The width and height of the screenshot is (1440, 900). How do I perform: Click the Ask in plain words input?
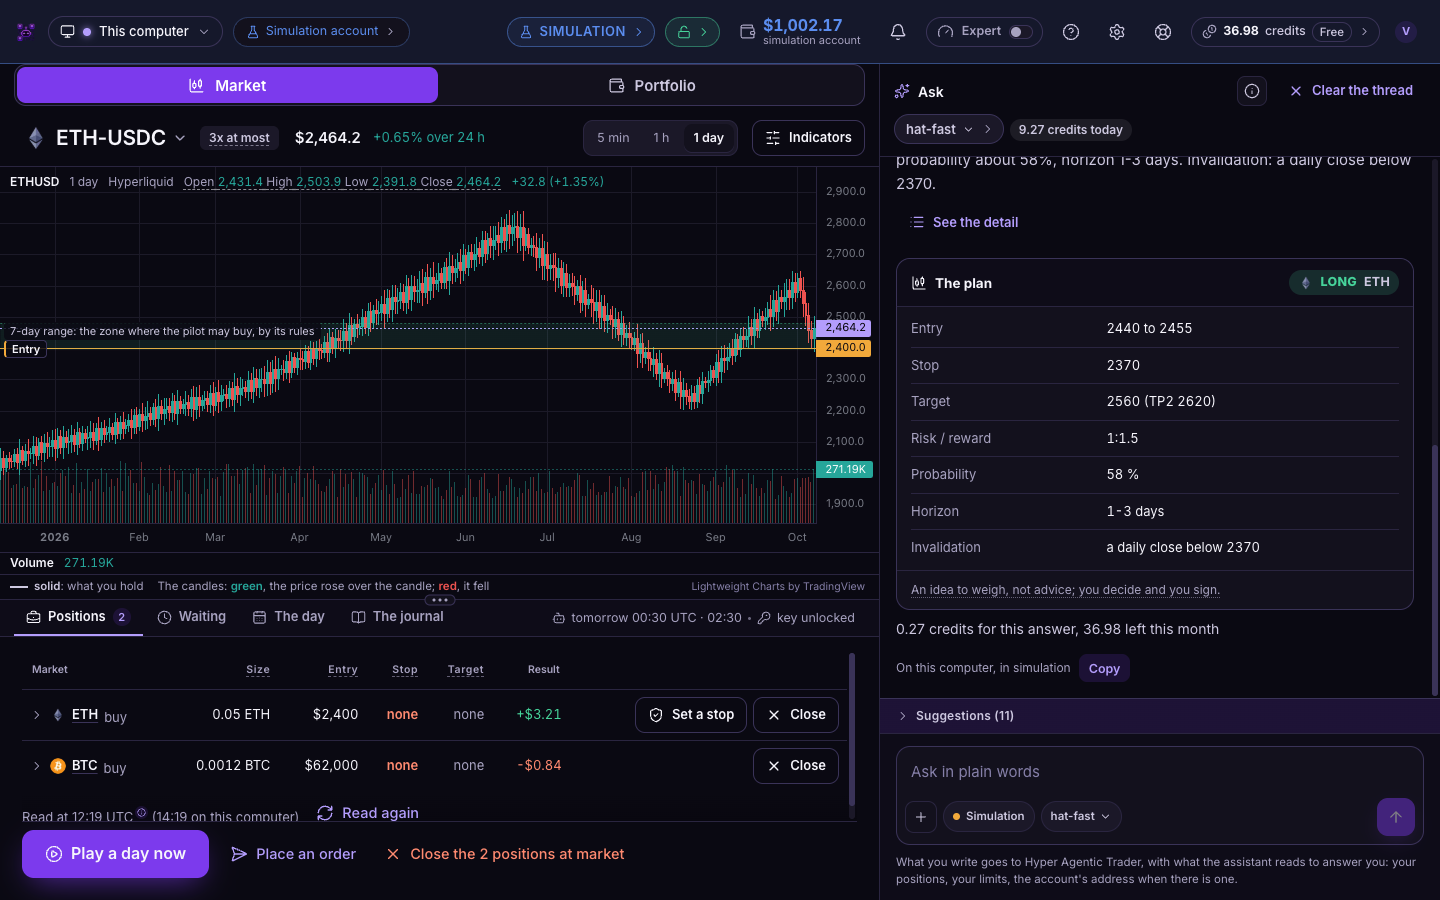pos(1160,772)
